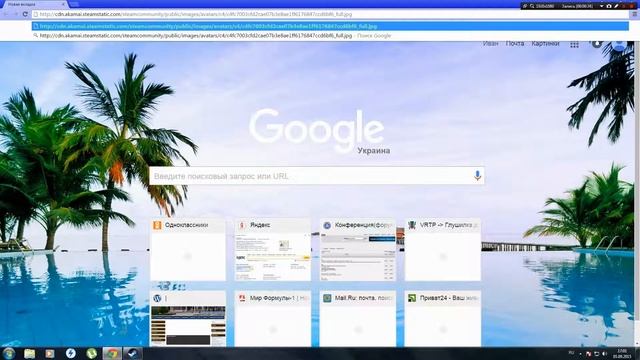Open File Explorer from the taskbar
Screen dimensions: 640x360
29,353
